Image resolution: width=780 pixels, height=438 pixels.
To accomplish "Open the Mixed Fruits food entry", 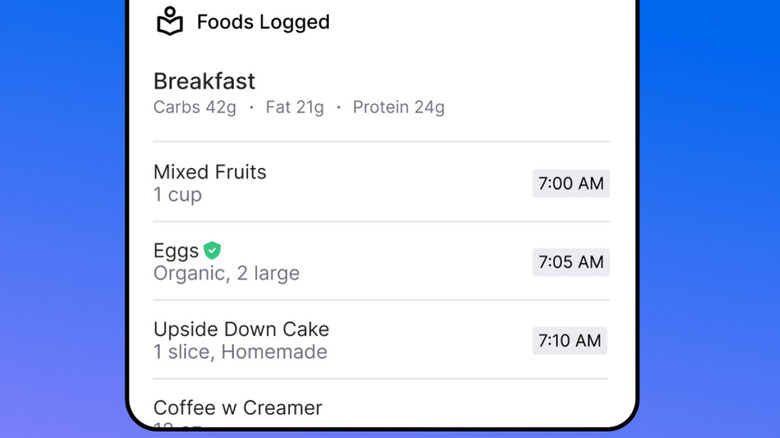I will (x=210, y=172).
